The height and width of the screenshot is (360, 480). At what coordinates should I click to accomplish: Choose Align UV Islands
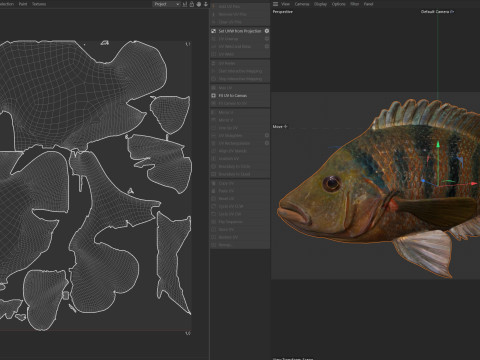point(240,151)
